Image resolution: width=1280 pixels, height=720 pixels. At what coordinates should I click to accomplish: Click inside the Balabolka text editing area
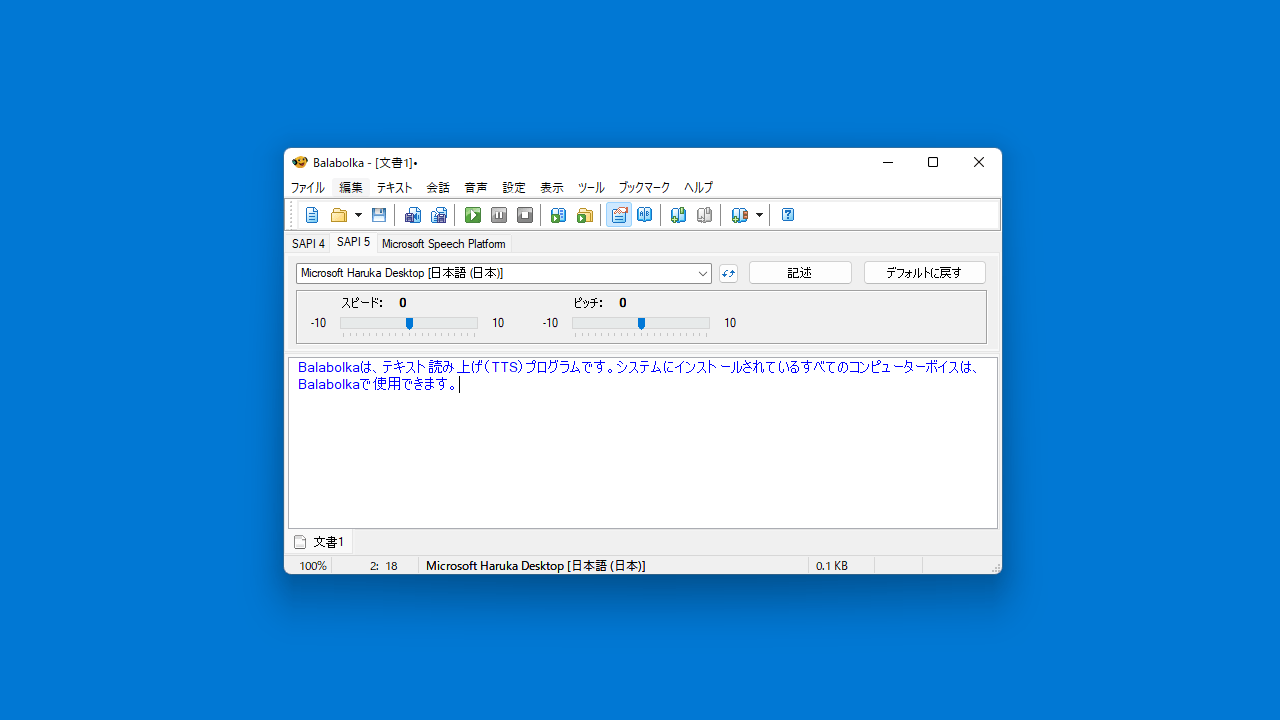(643, 443)
